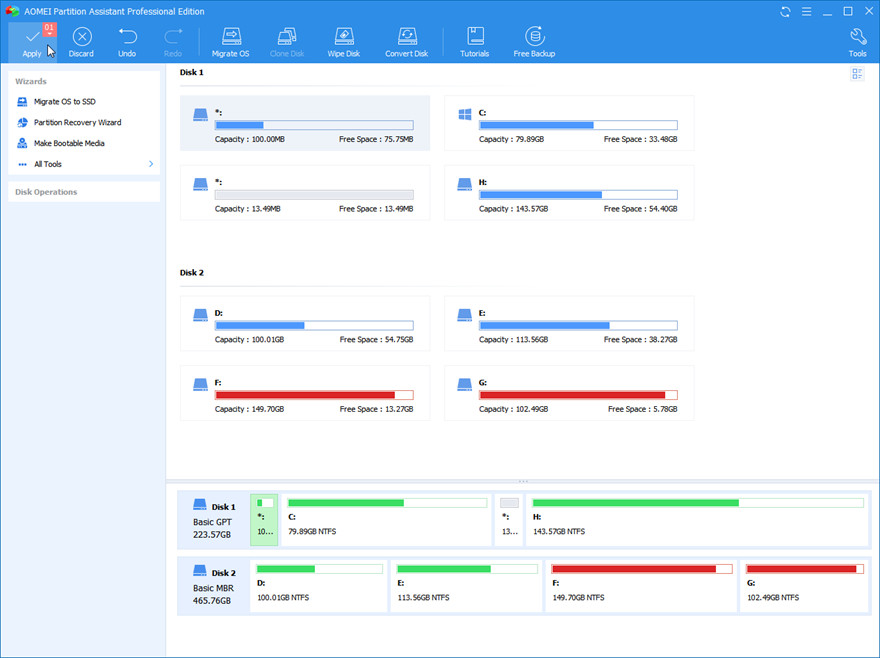Select the 13.49MB unallocated partition card
880x658 pixels.
[x=305, y=193]
